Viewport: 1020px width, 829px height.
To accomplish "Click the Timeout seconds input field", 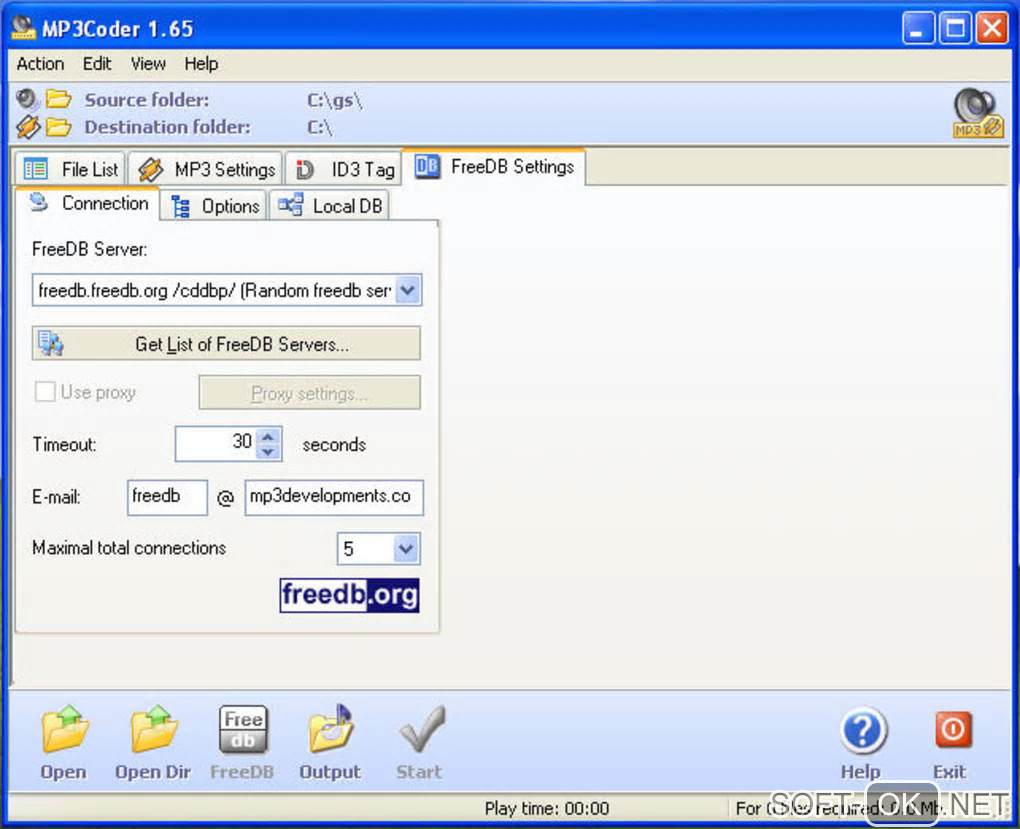I will pos(217,444).
